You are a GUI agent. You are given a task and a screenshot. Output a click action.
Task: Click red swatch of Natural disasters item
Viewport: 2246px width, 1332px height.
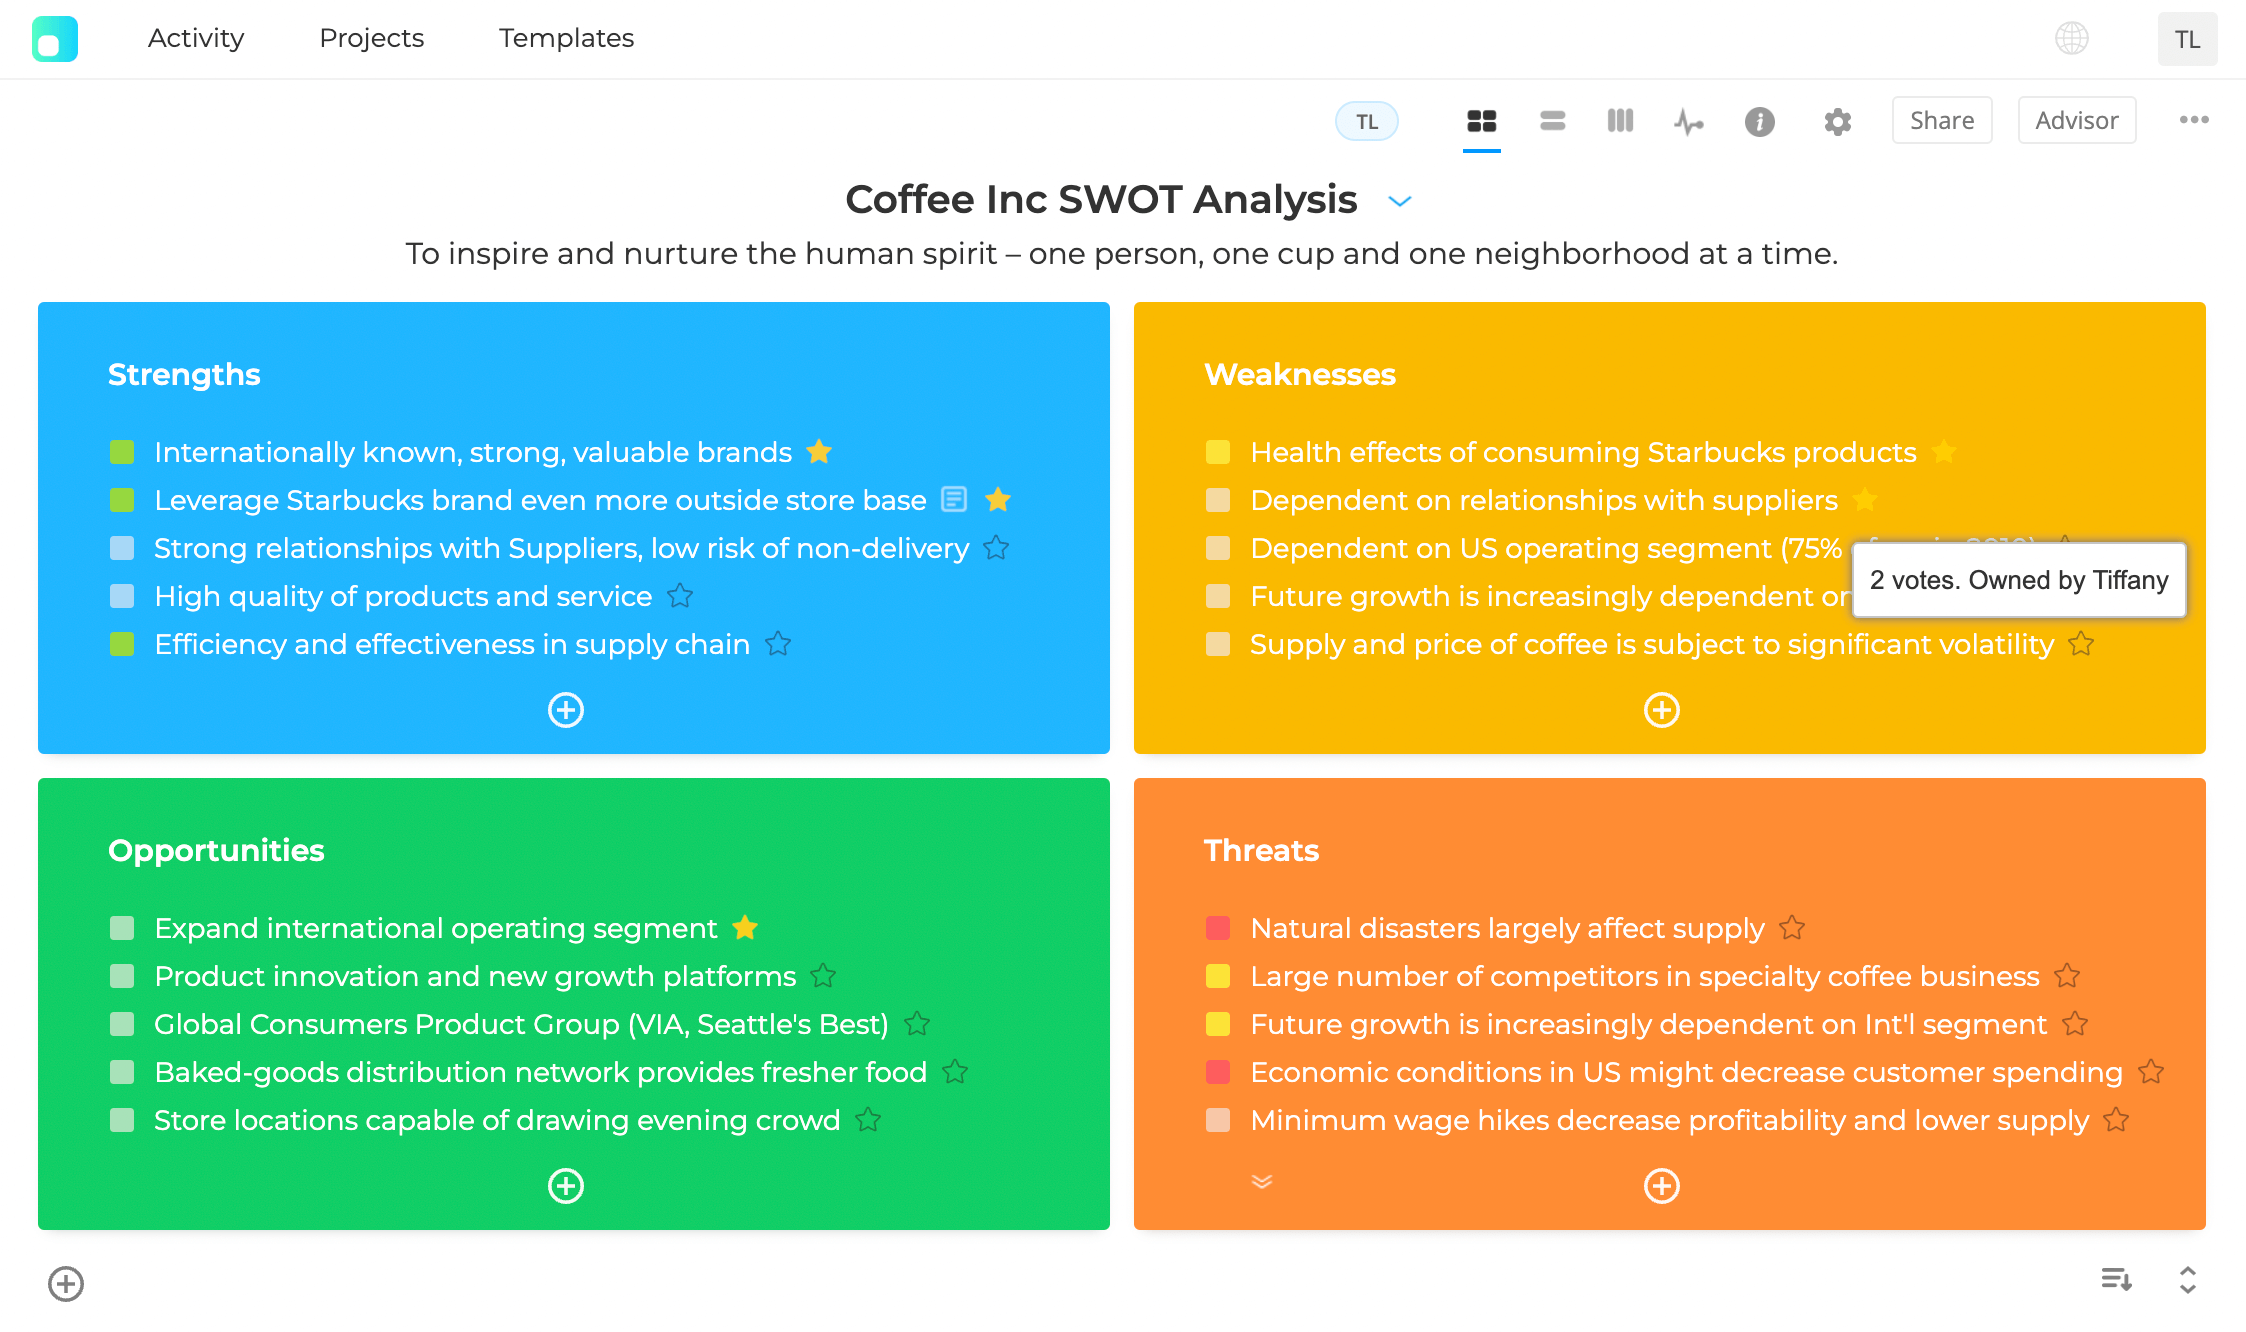coord(1218,928)
